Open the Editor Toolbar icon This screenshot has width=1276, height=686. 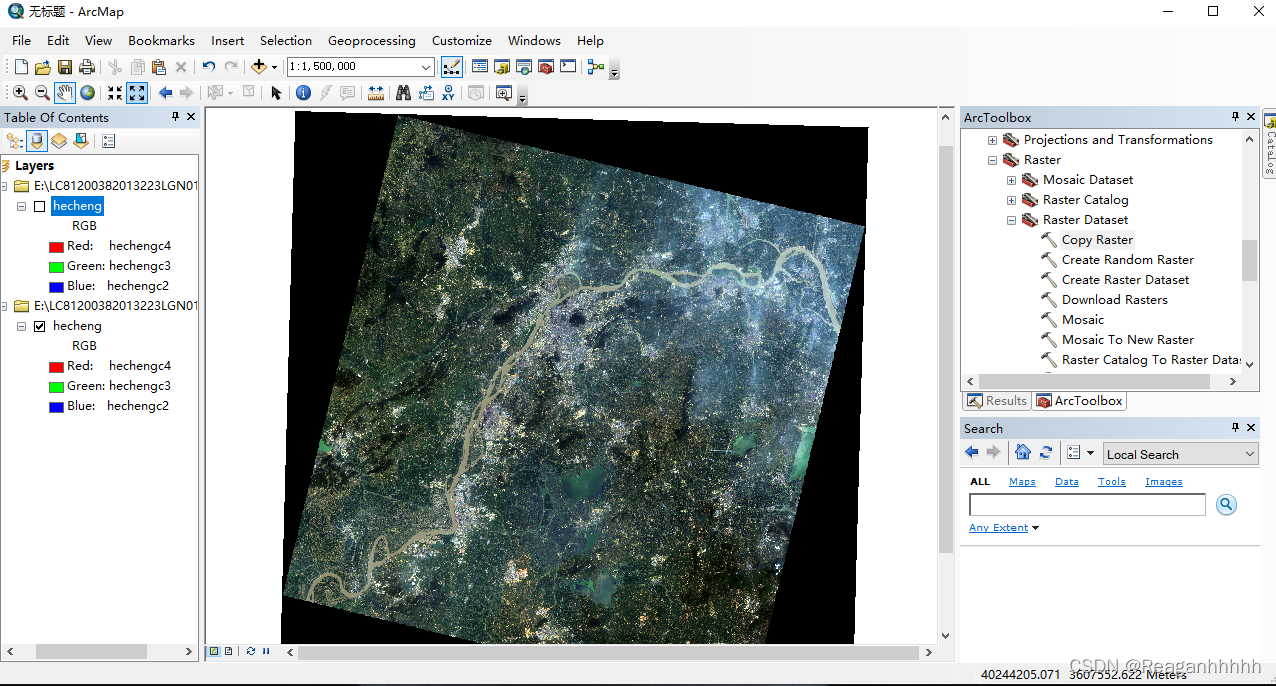[451, 67]
